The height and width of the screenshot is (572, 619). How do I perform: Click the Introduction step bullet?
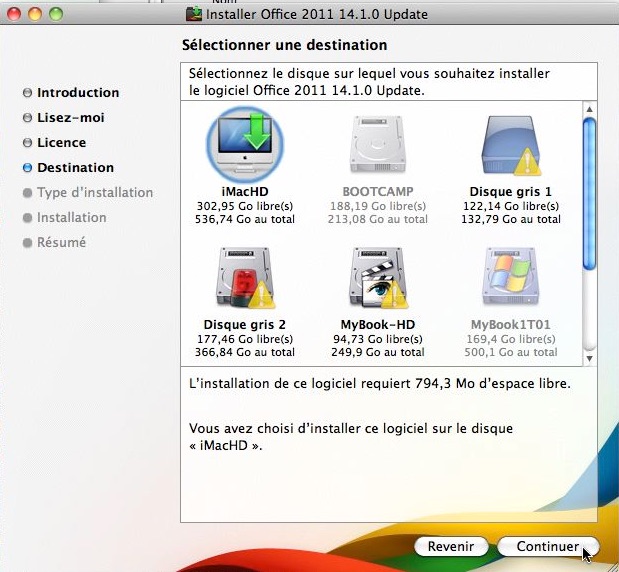(x=27, y=93)
